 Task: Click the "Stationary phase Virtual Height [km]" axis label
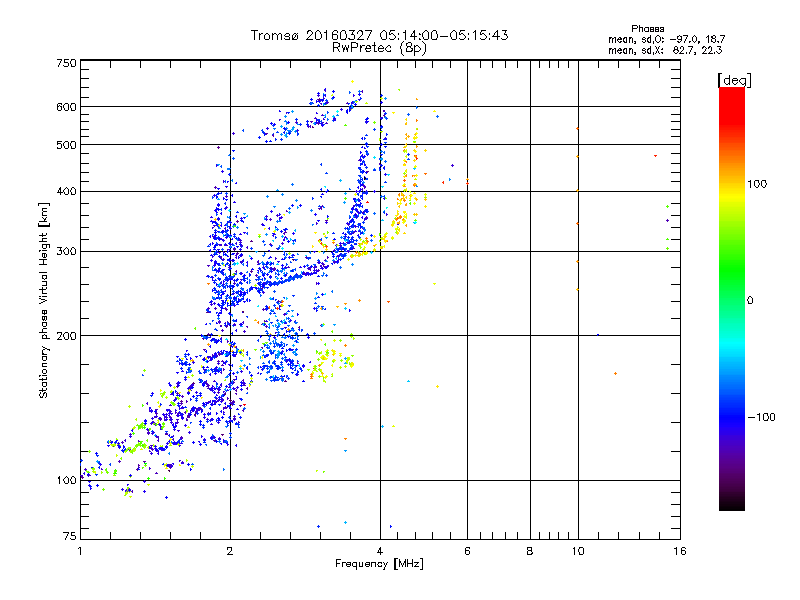[44, 301]
